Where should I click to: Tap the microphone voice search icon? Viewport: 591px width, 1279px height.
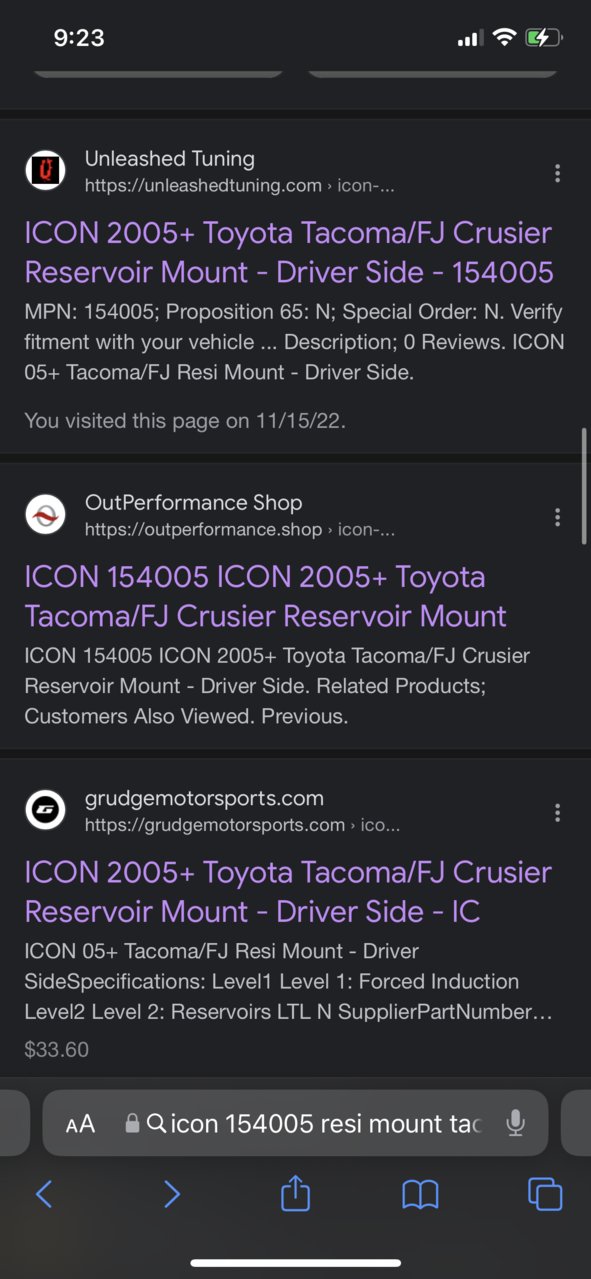tap(515, 1124)
